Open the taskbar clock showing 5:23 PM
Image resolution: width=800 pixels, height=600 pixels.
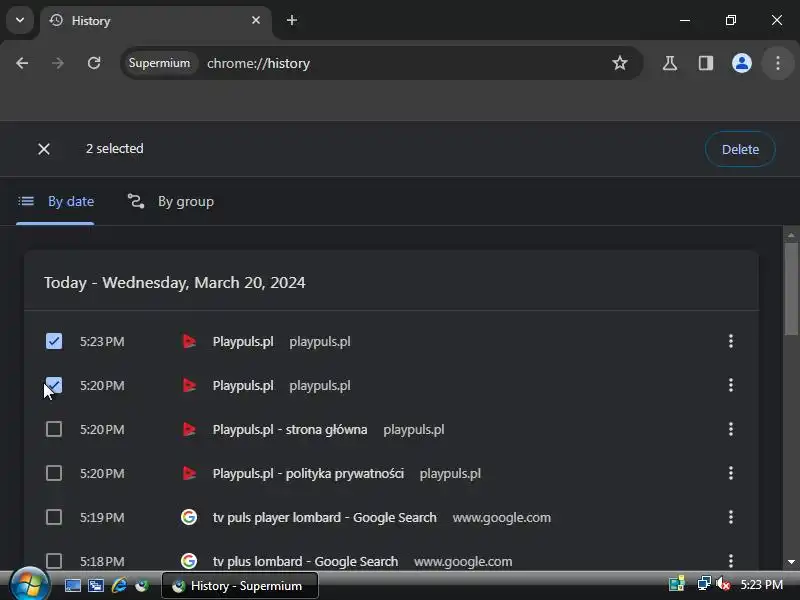pyautogui.click(x=762, y=585)
